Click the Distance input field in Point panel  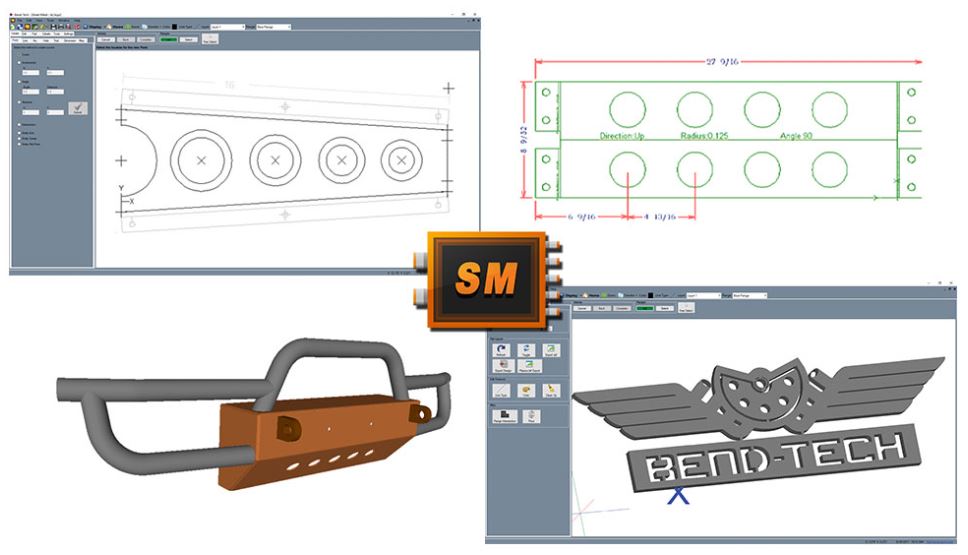(56, 91)
